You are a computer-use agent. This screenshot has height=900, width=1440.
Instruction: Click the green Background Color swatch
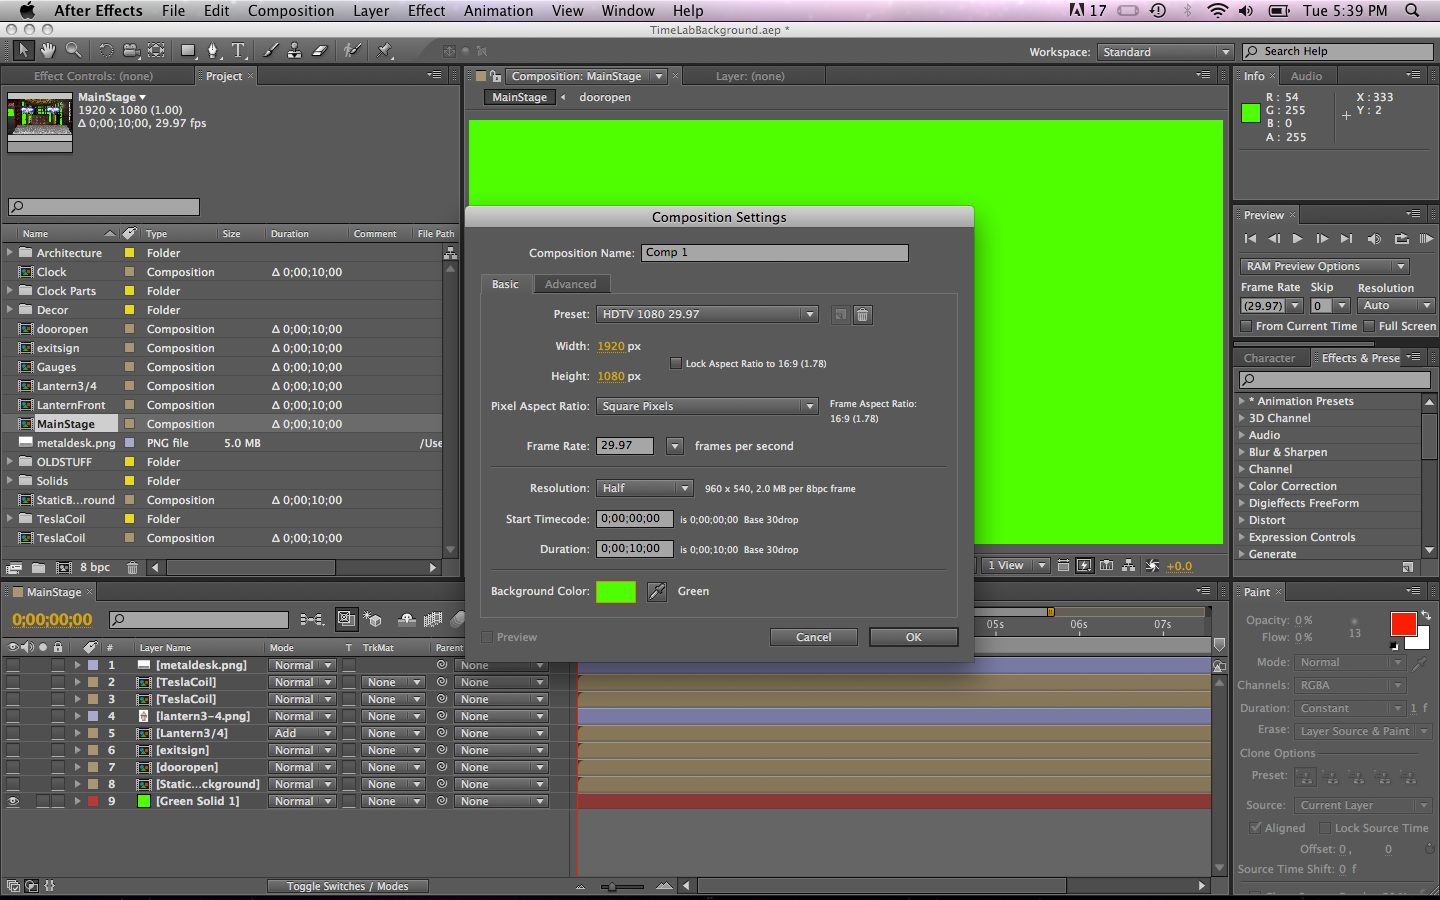(616, 592)
